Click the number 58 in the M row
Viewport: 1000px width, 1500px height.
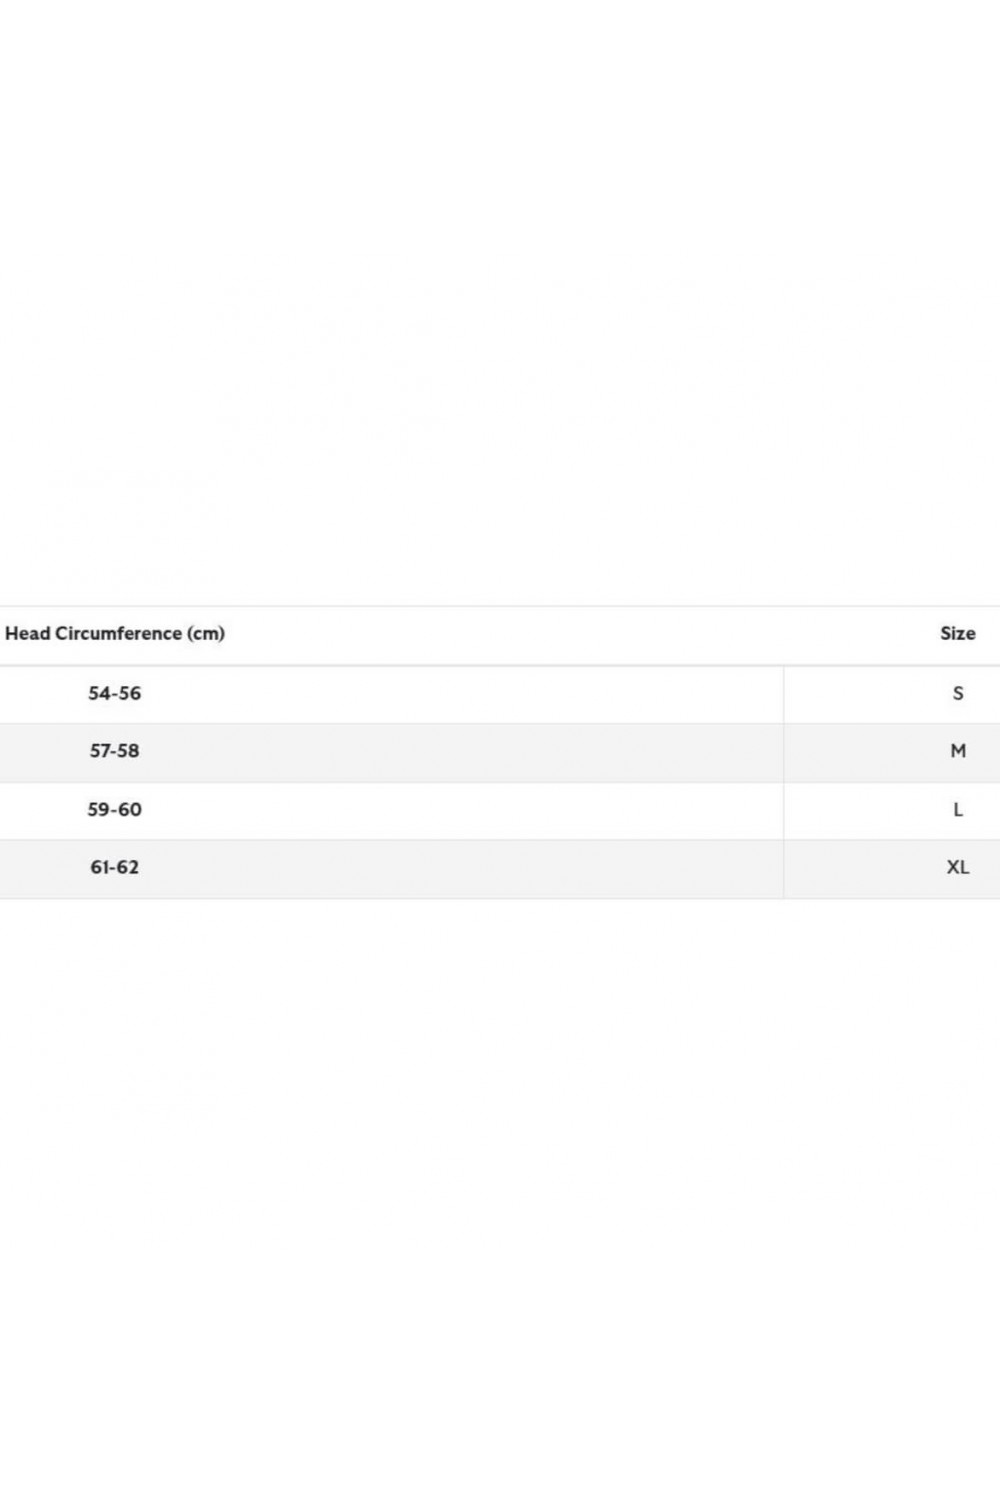pyautogui.click(x=129, y=751)
